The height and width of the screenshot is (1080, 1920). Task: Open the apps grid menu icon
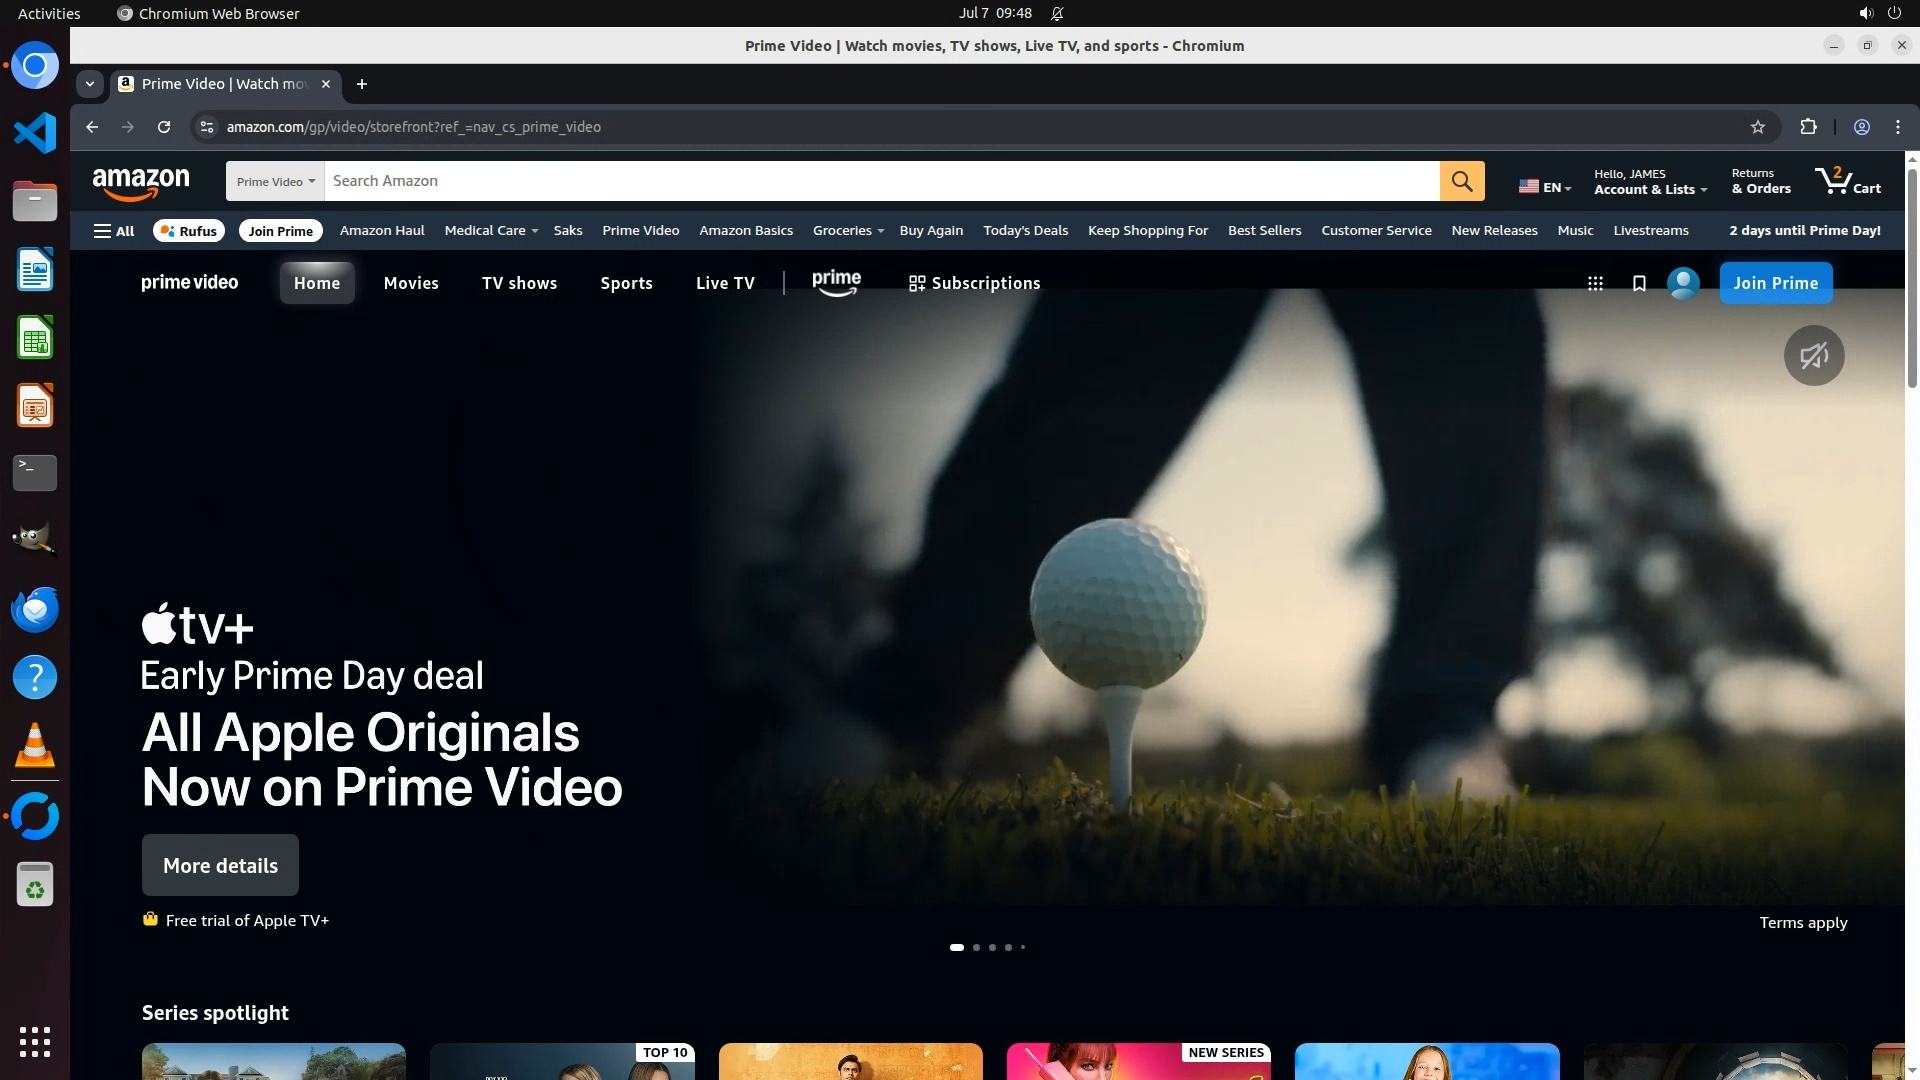[x=1595, y=284]
